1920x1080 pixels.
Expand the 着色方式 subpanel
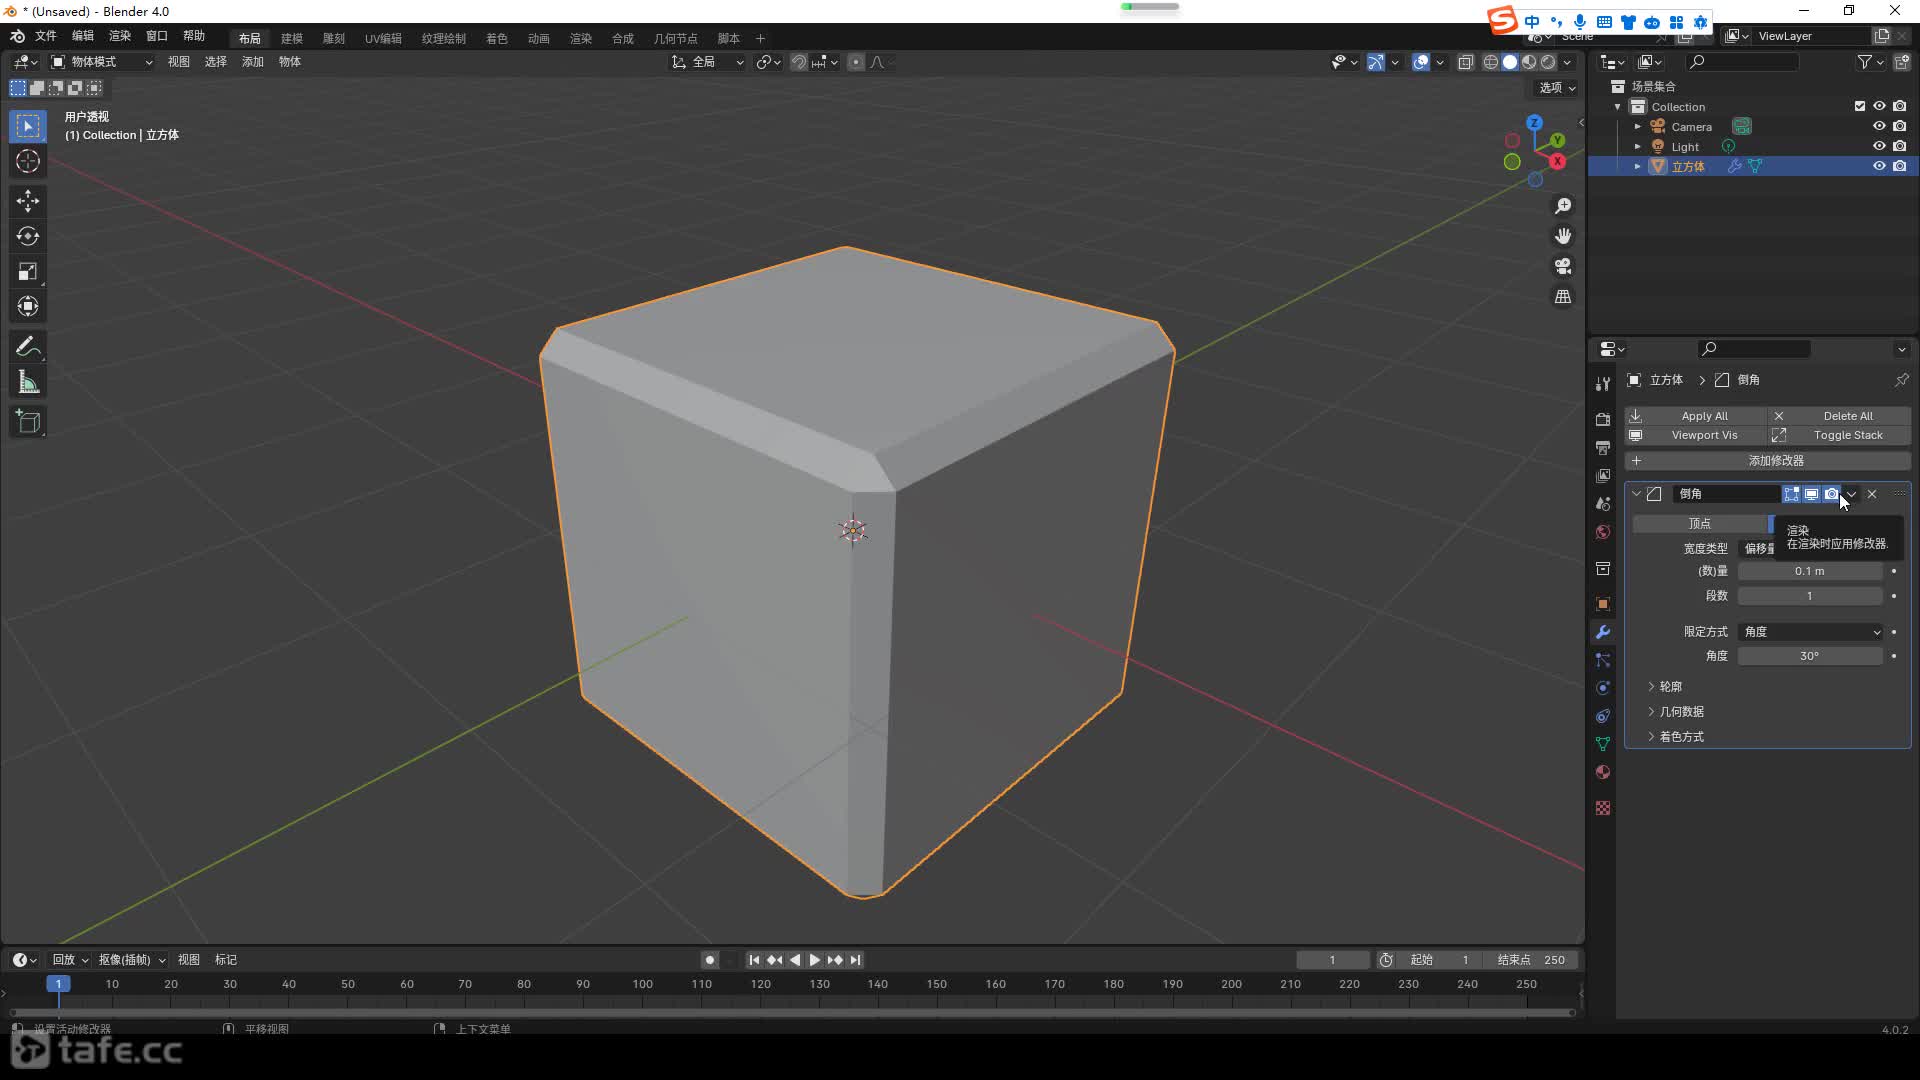(1651, 737)
